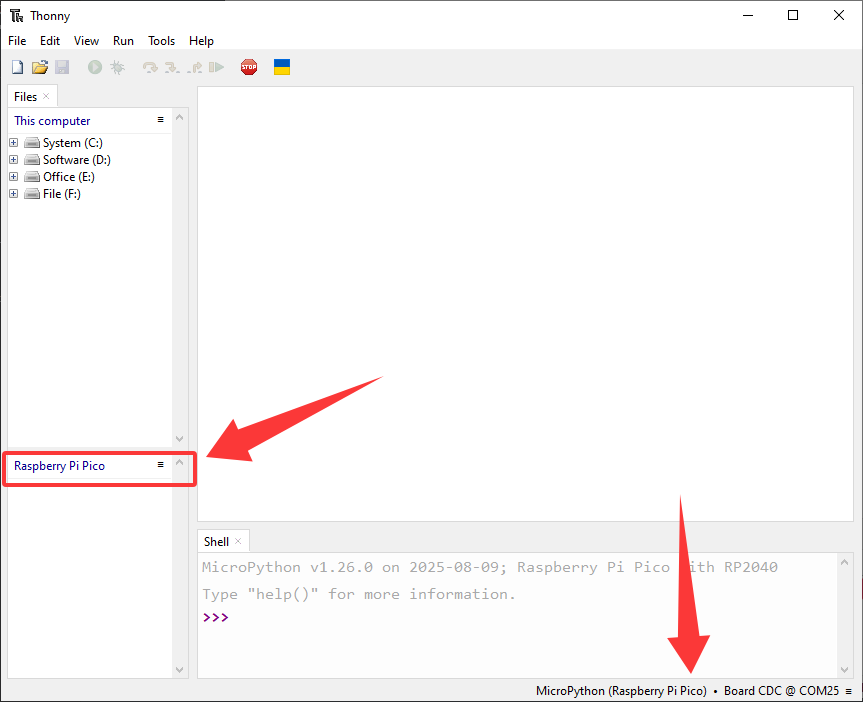Click the Office (E:) drive icon

(32, 177)
